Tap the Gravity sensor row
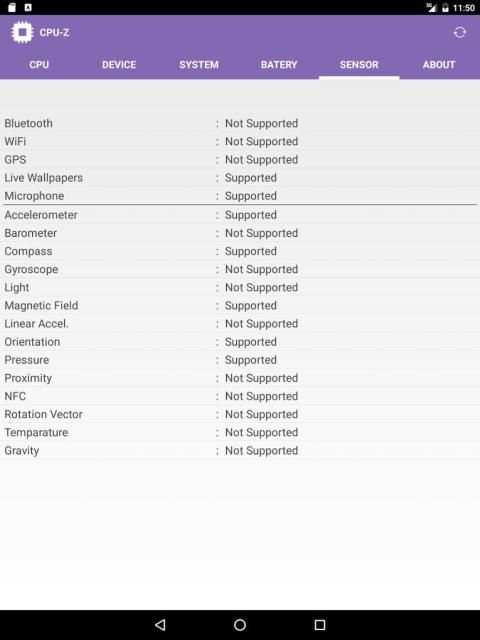Viewport: 480px width, 640px height. coord(240,451)
